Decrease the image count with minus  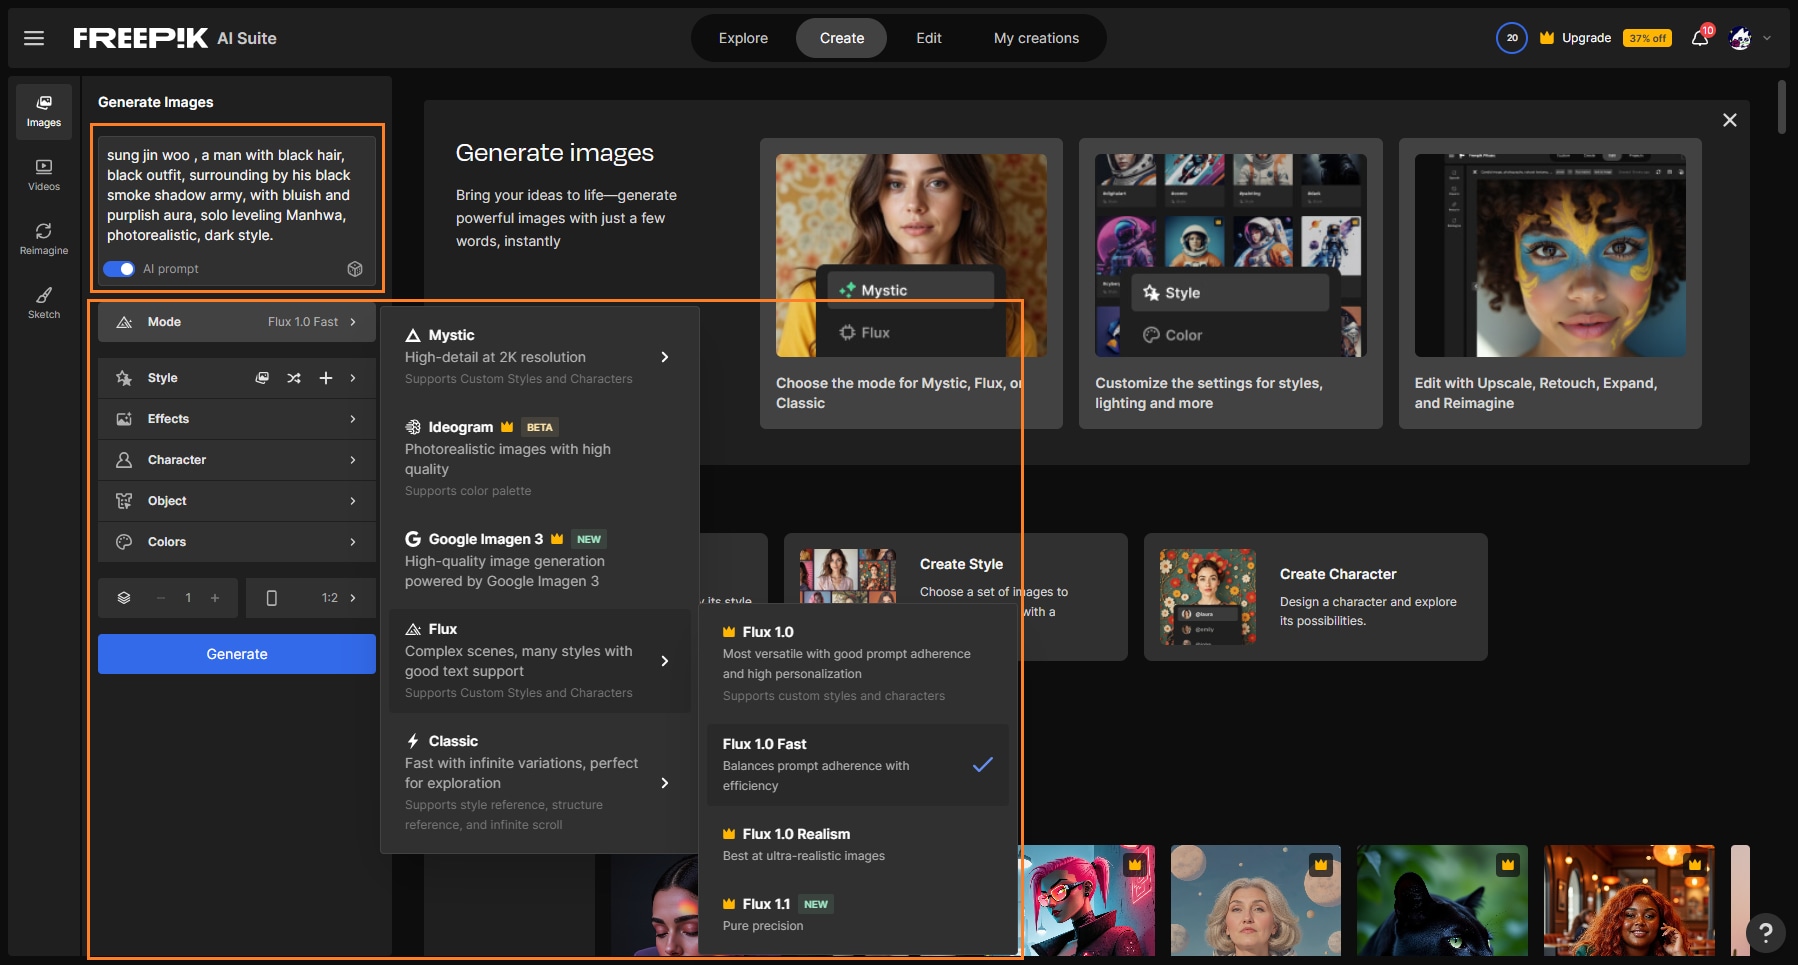pyautogui.click(x=160, y=598)
